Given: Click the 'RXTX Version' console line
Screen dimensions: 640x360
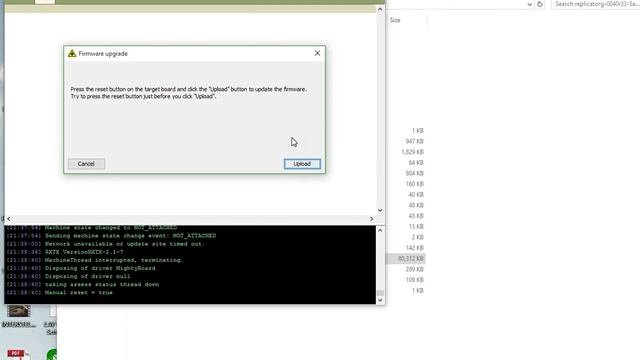Looking at the screenshot, I should pos(65,252).
